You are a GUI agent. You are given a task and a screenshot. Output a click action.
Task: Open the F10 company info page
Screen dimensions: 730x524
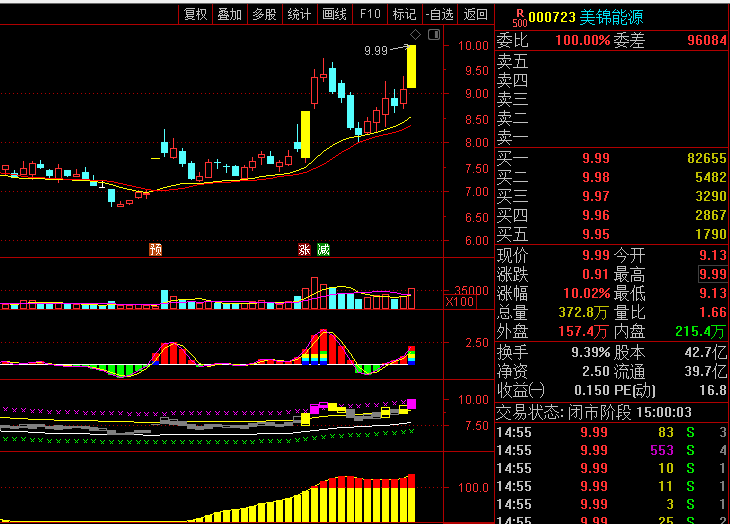point(369,14)
